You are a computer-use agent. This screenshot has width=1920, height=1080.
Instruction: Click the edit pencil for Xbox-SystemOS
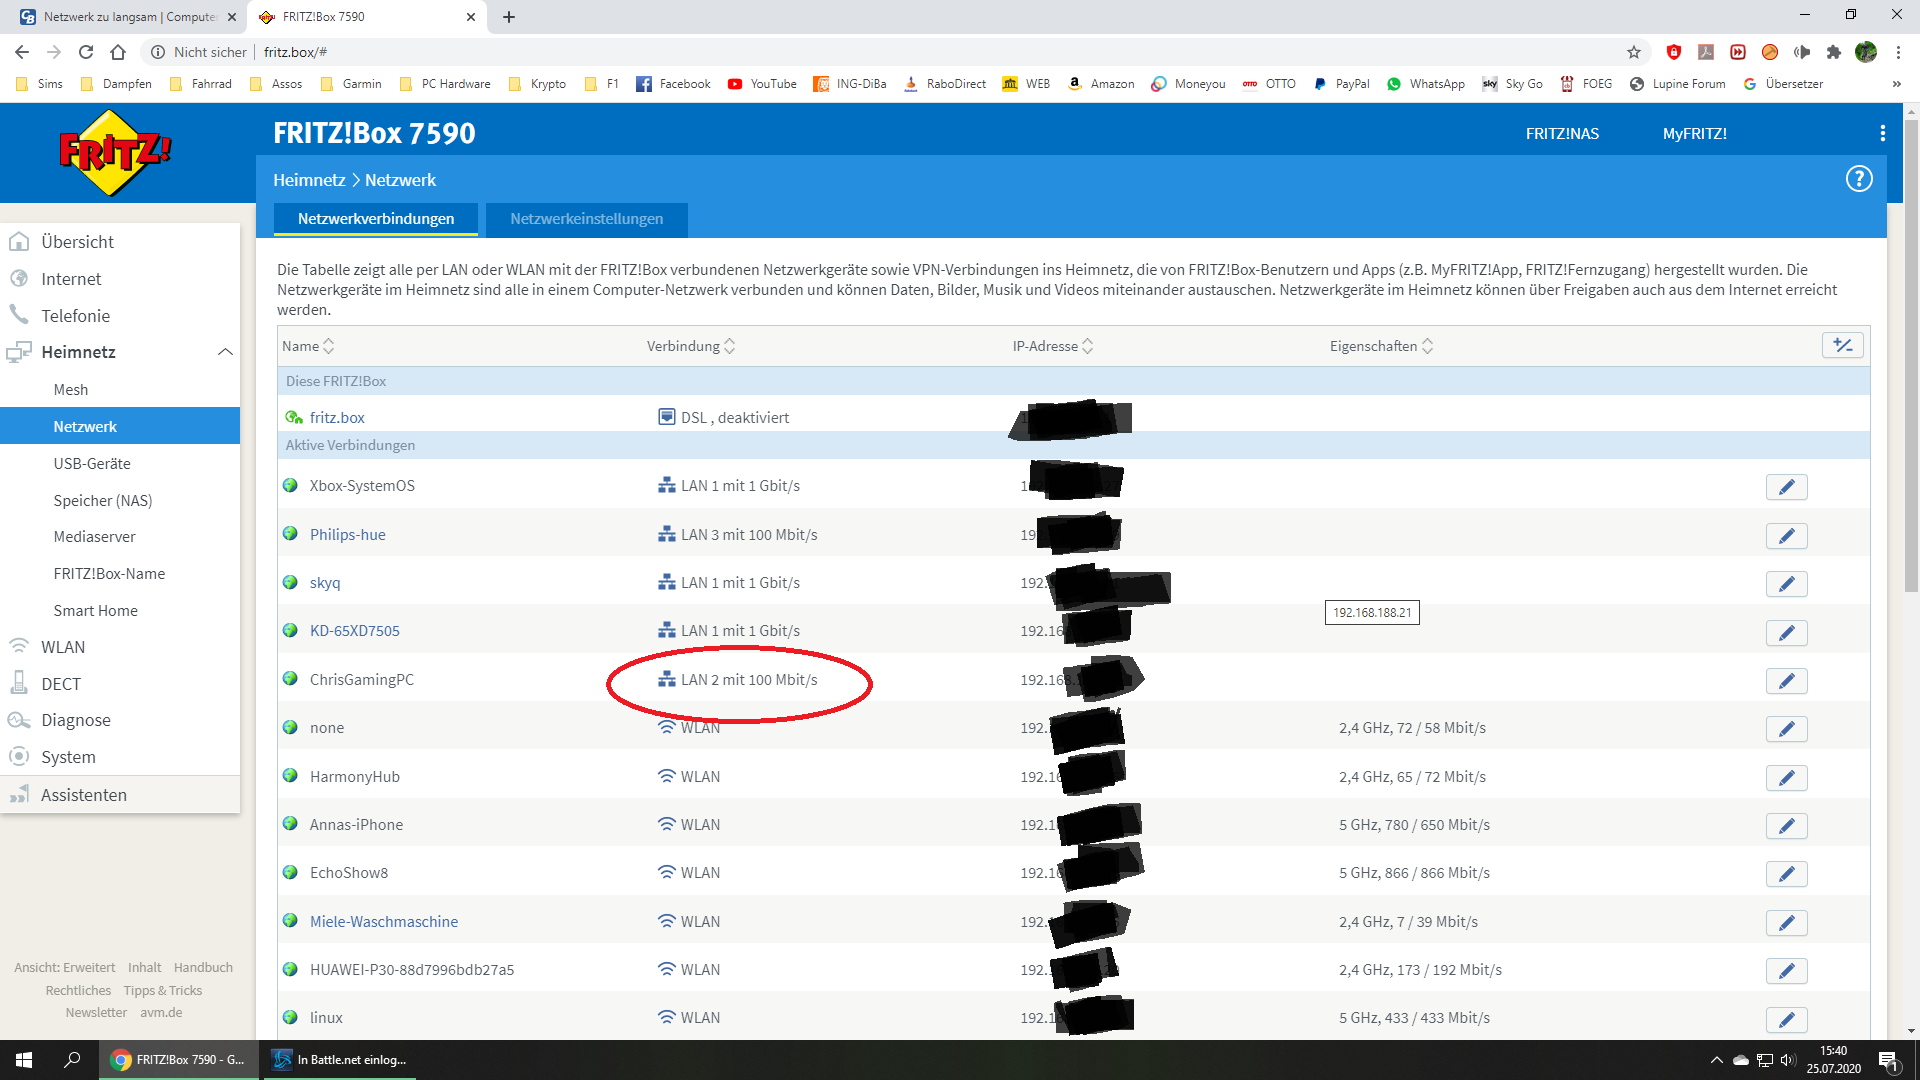click(x=1786, y=487)
